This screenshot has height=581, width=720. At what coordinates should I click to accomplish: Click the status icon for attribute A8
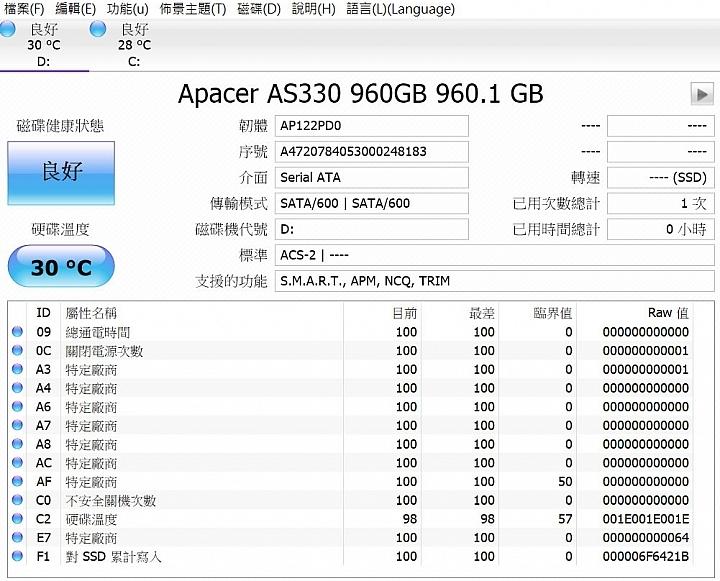17,443
